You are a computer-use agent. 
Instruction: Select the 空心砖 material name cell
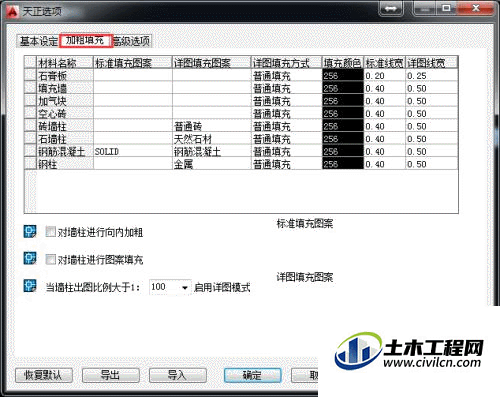coord(65,114)
